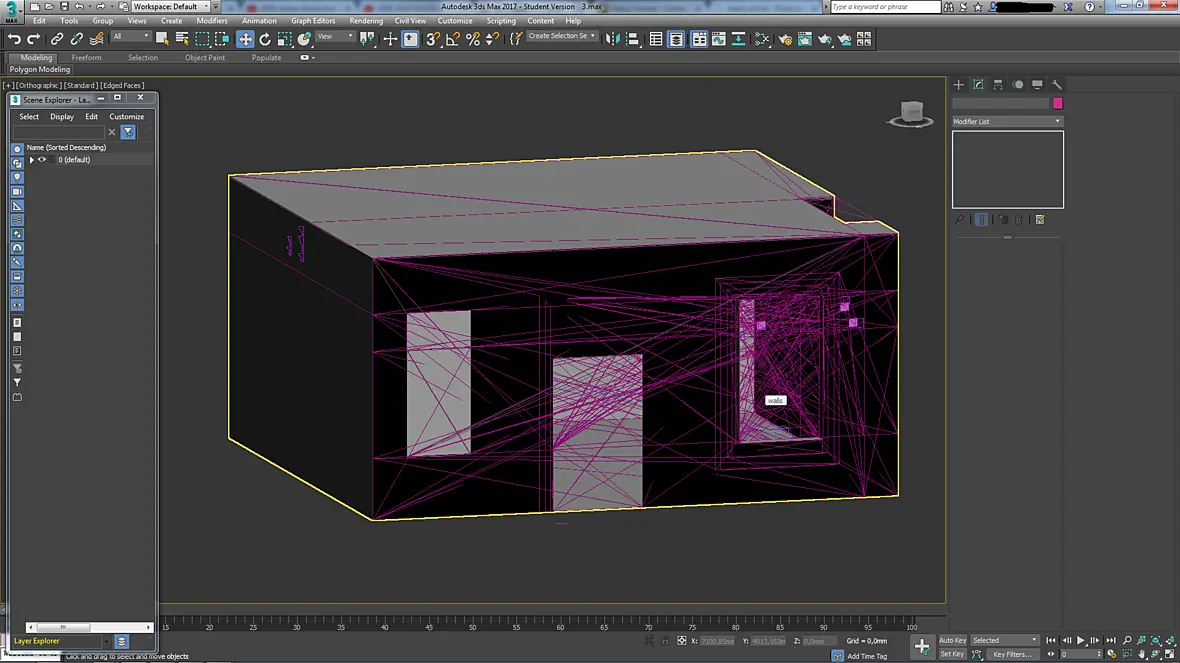This screenshot has height=663, width=1180.
Task: Switch to the Freeform ribbon tab
Action: (x=87, y=57)
